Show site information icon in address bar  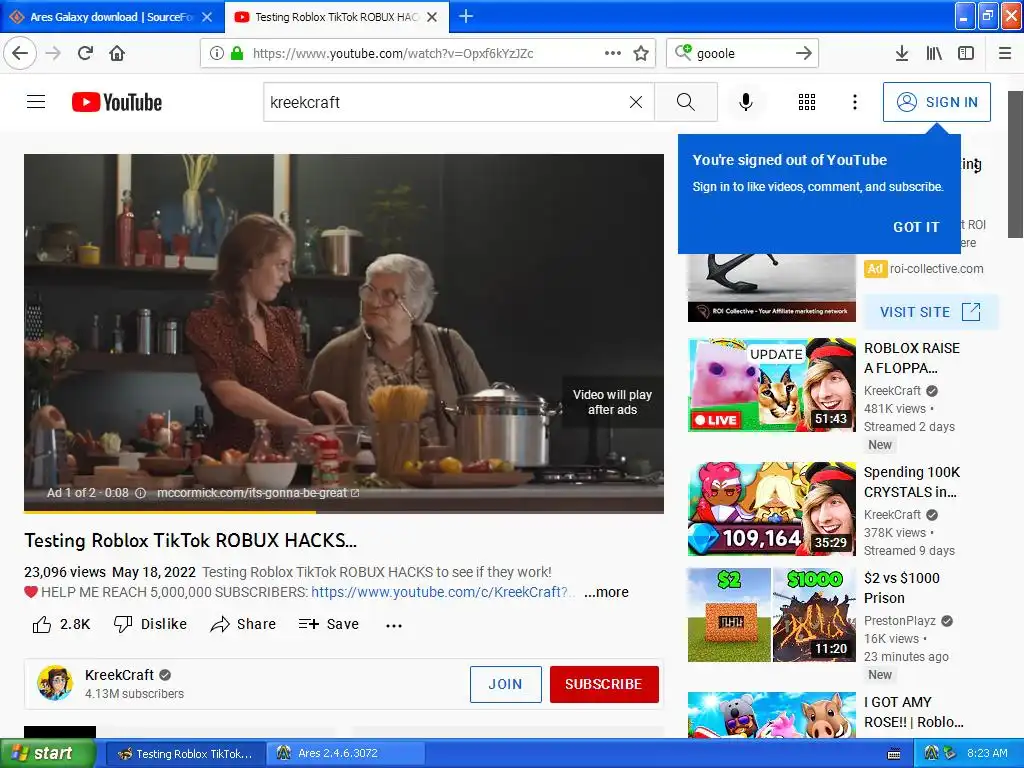click(x=216, y=53)
